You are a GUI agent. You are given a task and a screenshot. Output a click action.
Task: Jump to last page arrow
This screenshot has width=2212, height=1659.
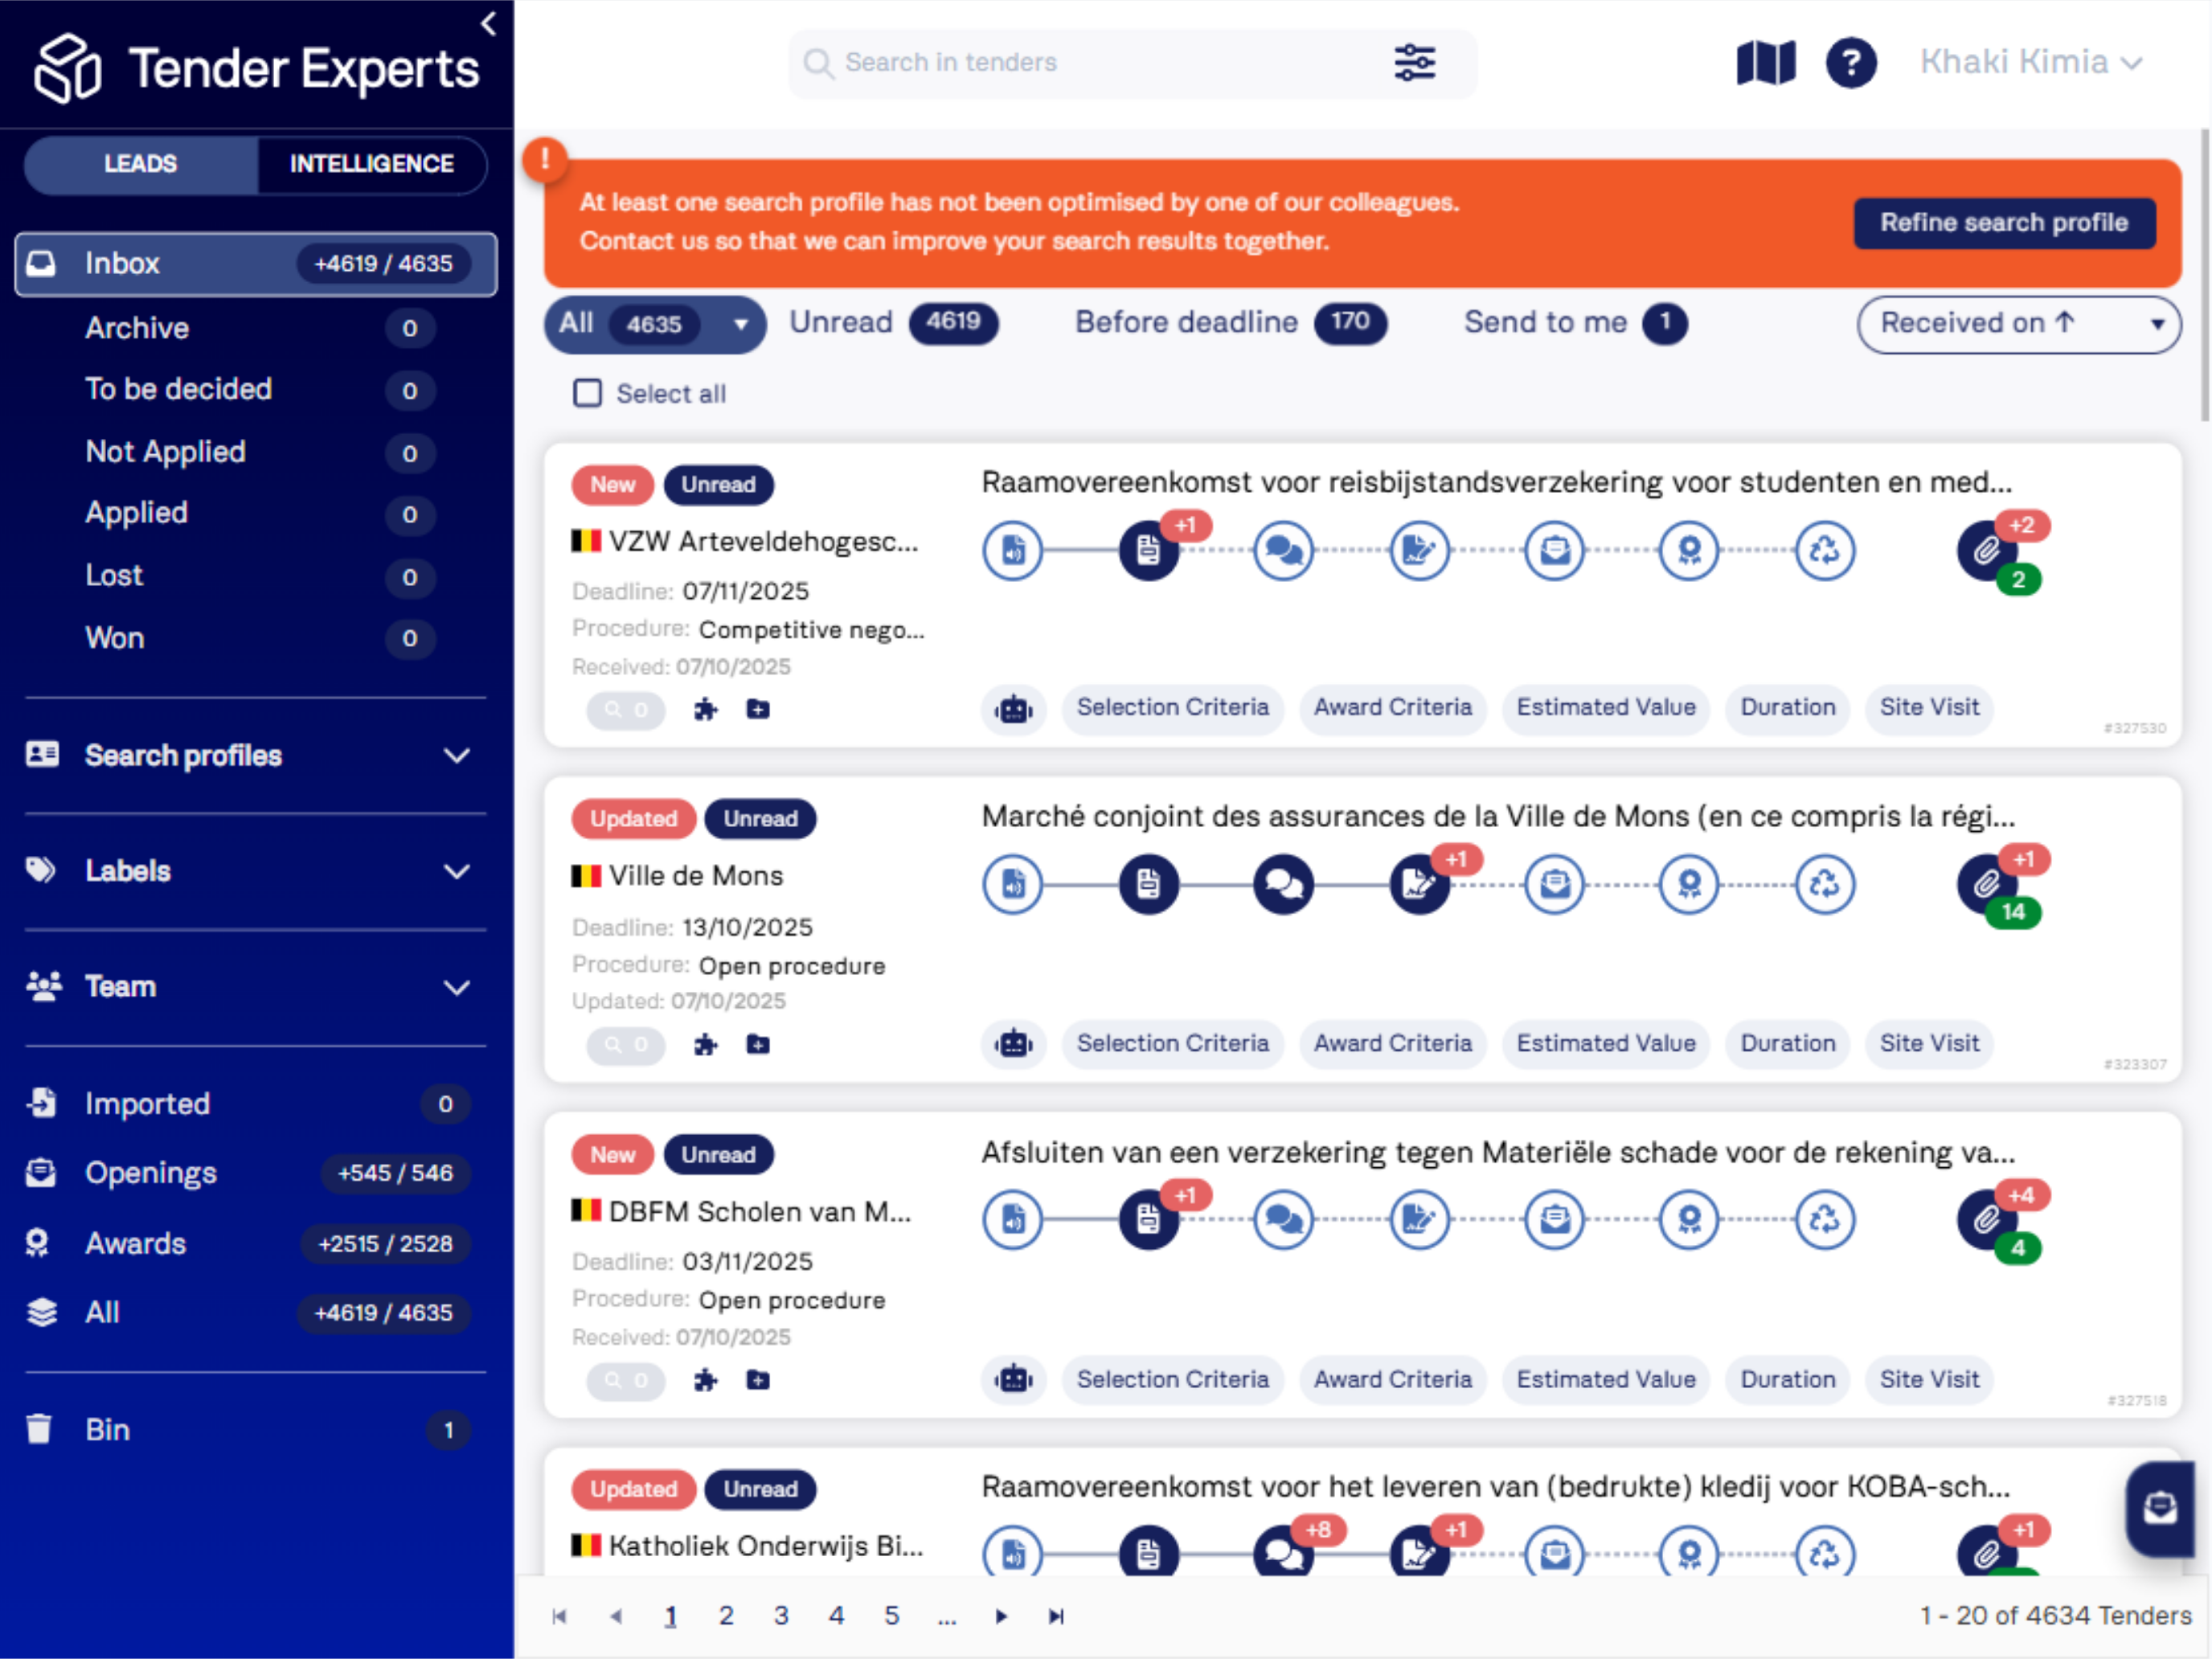(1056, 1617)
